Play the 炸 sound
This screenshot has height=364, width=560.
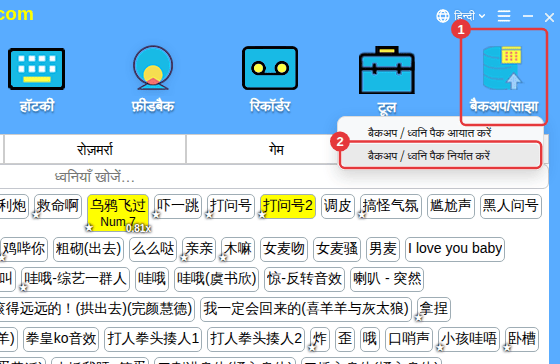pyautogui.click(x=320, y=339)
